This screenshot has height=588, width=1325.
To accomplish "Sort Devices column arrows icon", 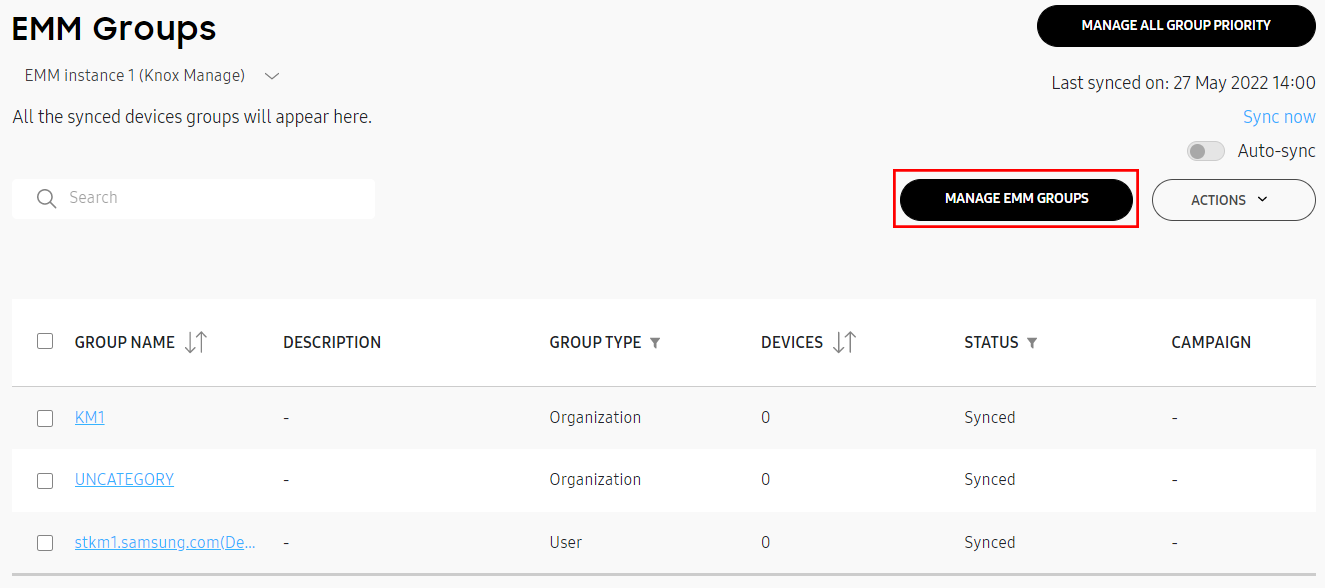I will tap(844, 342).
